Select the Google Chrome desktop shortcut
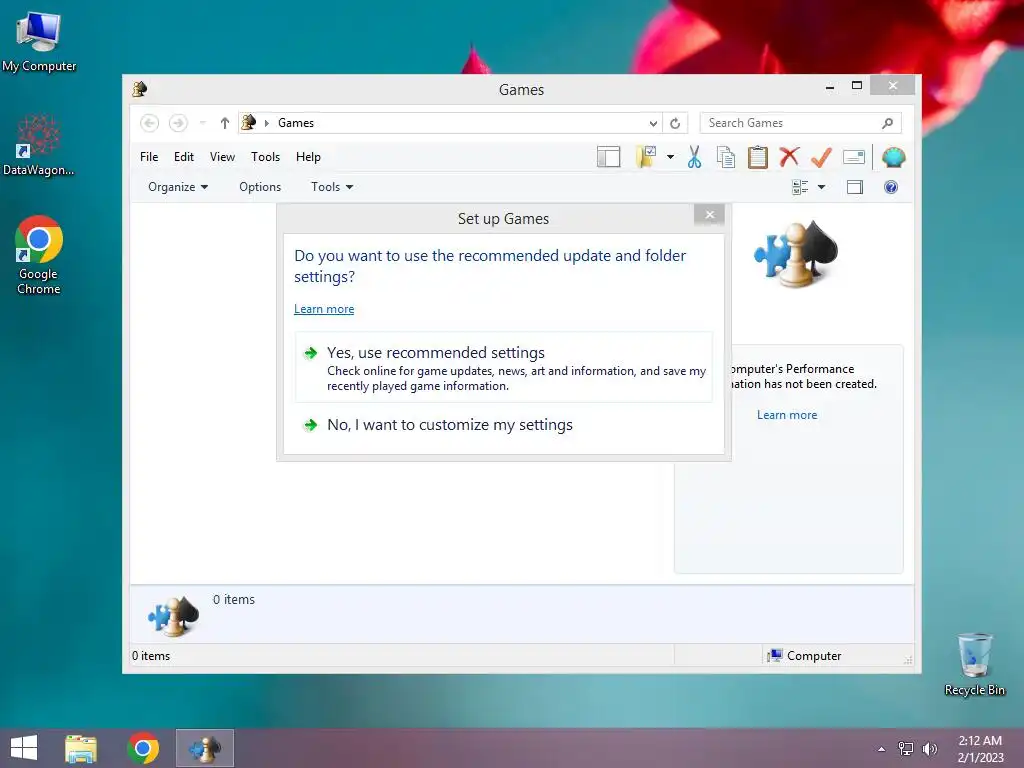 pyautogui.click(x=39, y=256)
